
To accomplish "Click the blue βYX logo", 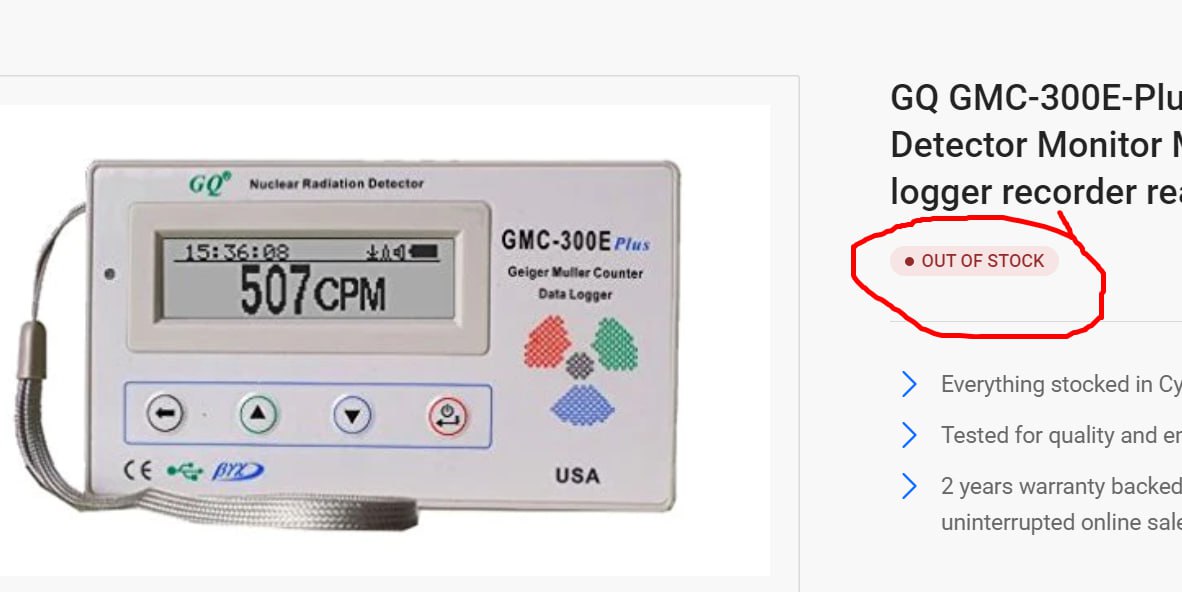I will point(237,471).
